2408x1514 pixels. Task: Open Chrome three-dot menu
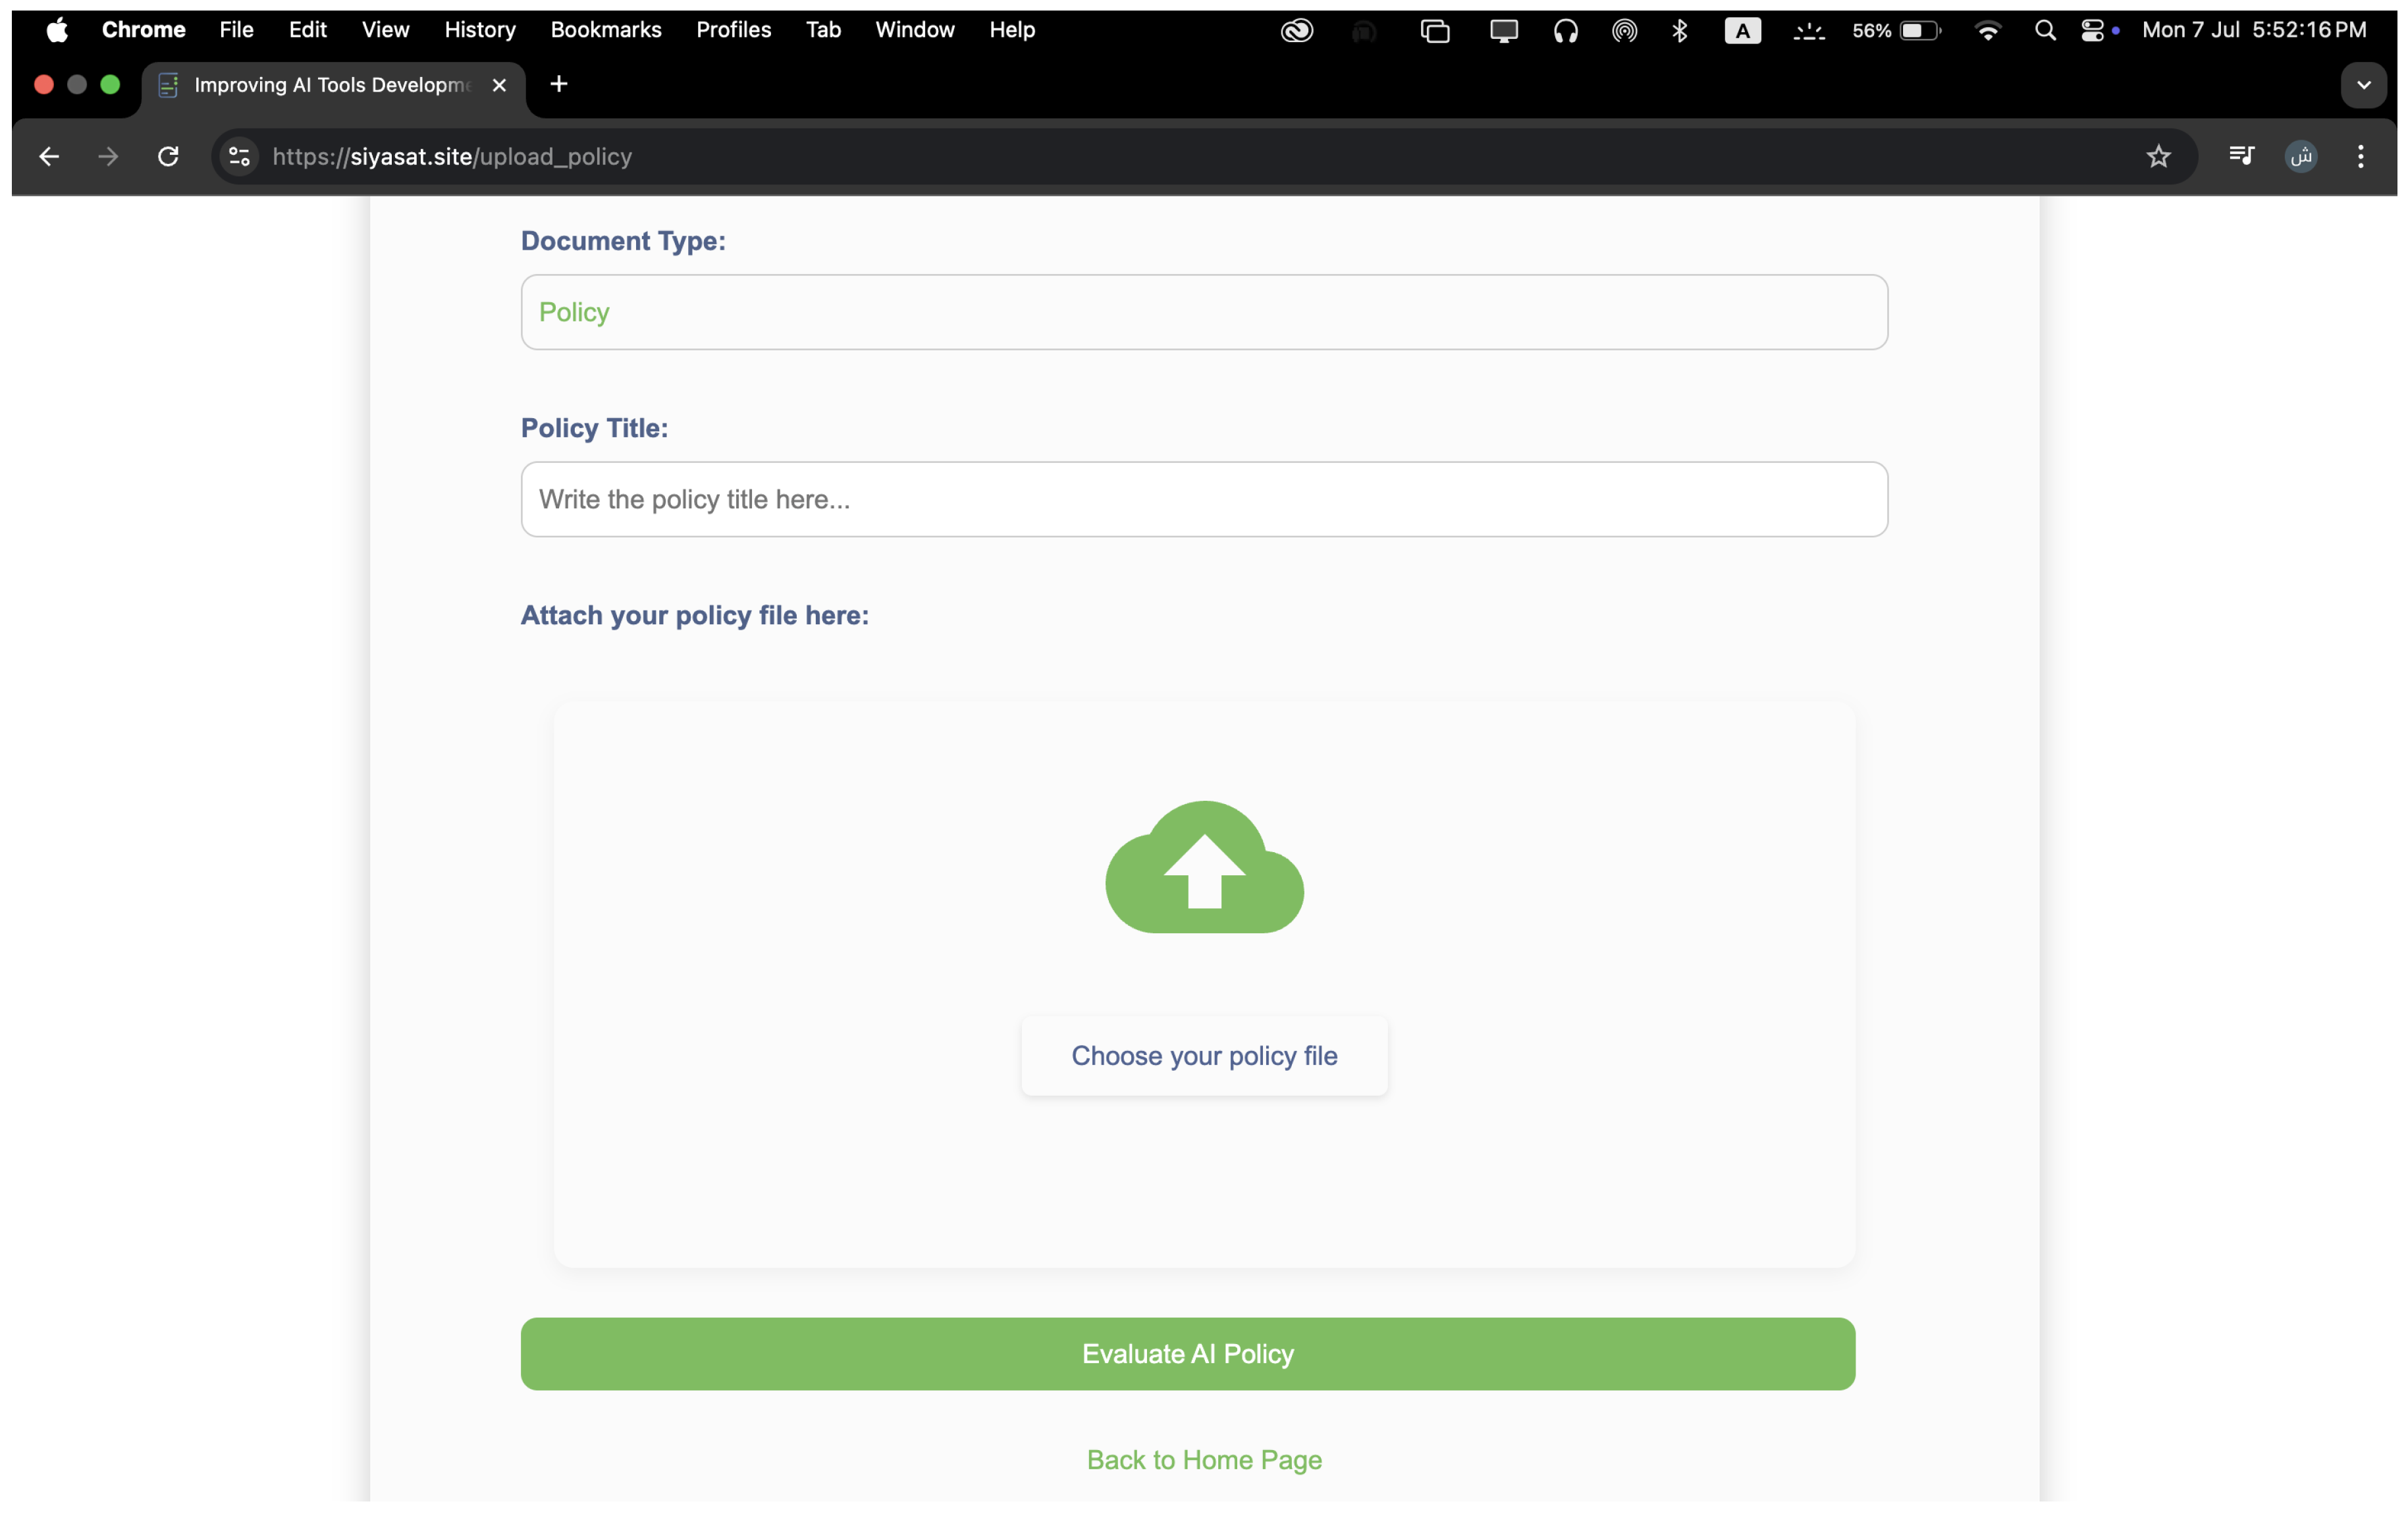point(2360,157)
